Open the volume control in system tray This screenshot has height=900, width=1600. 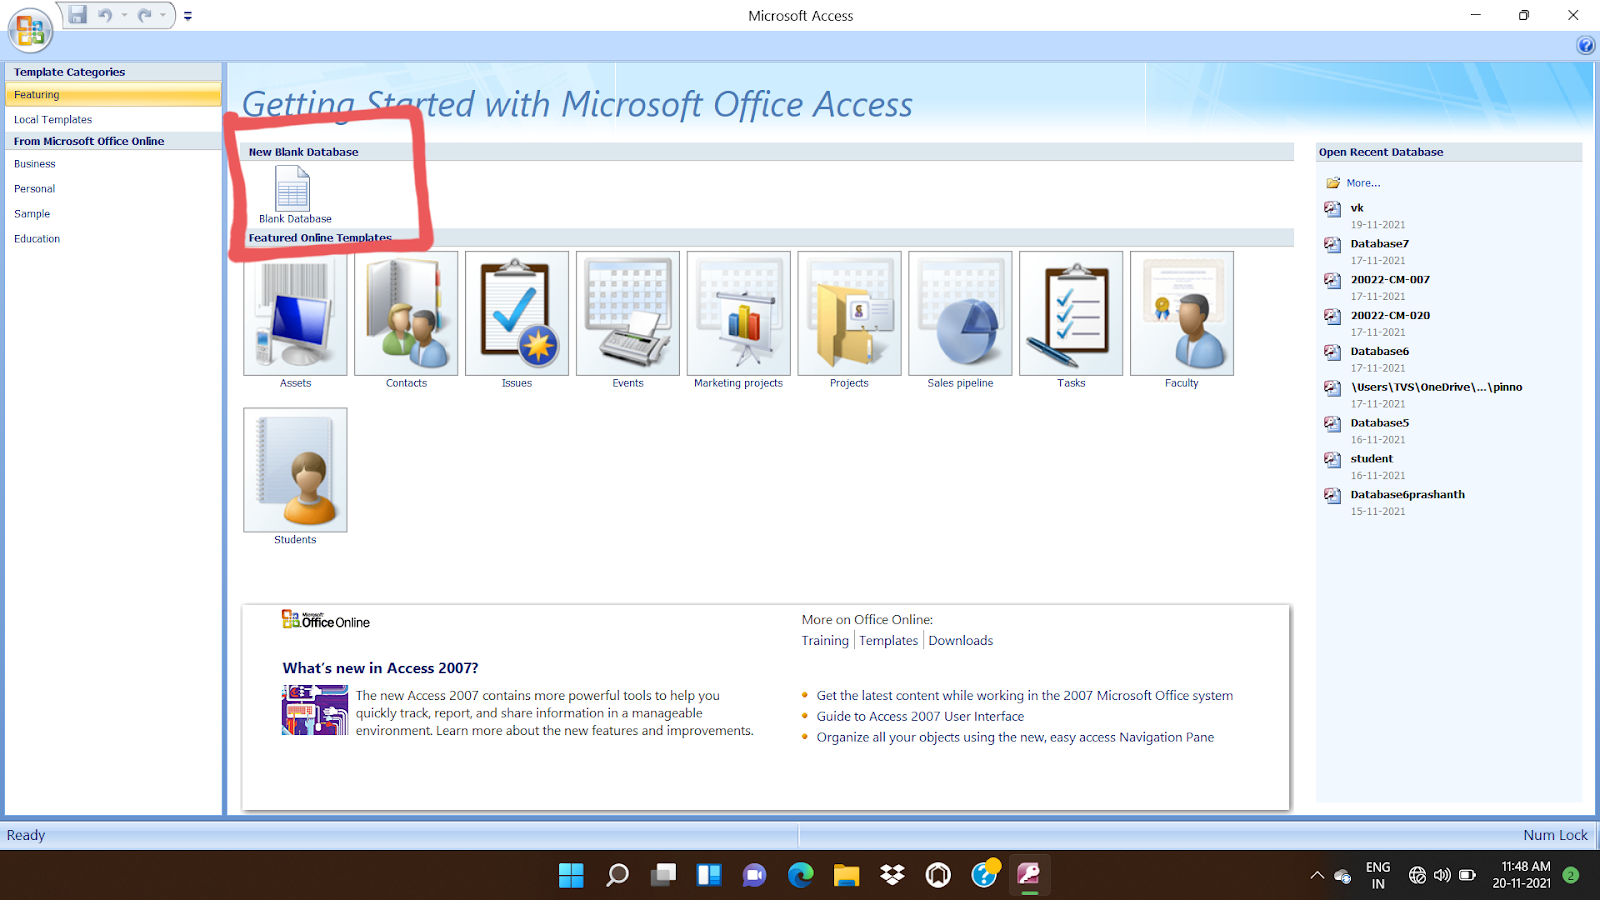coord(1441,875)
